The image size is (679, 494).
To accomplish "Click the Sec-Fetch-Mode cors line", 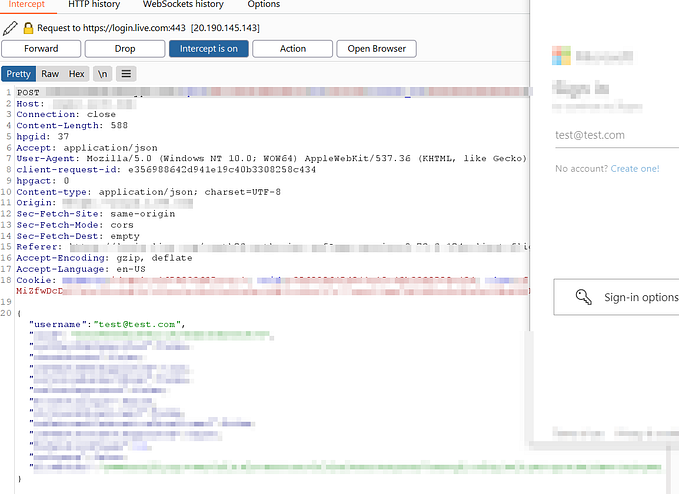I will 75,225.
